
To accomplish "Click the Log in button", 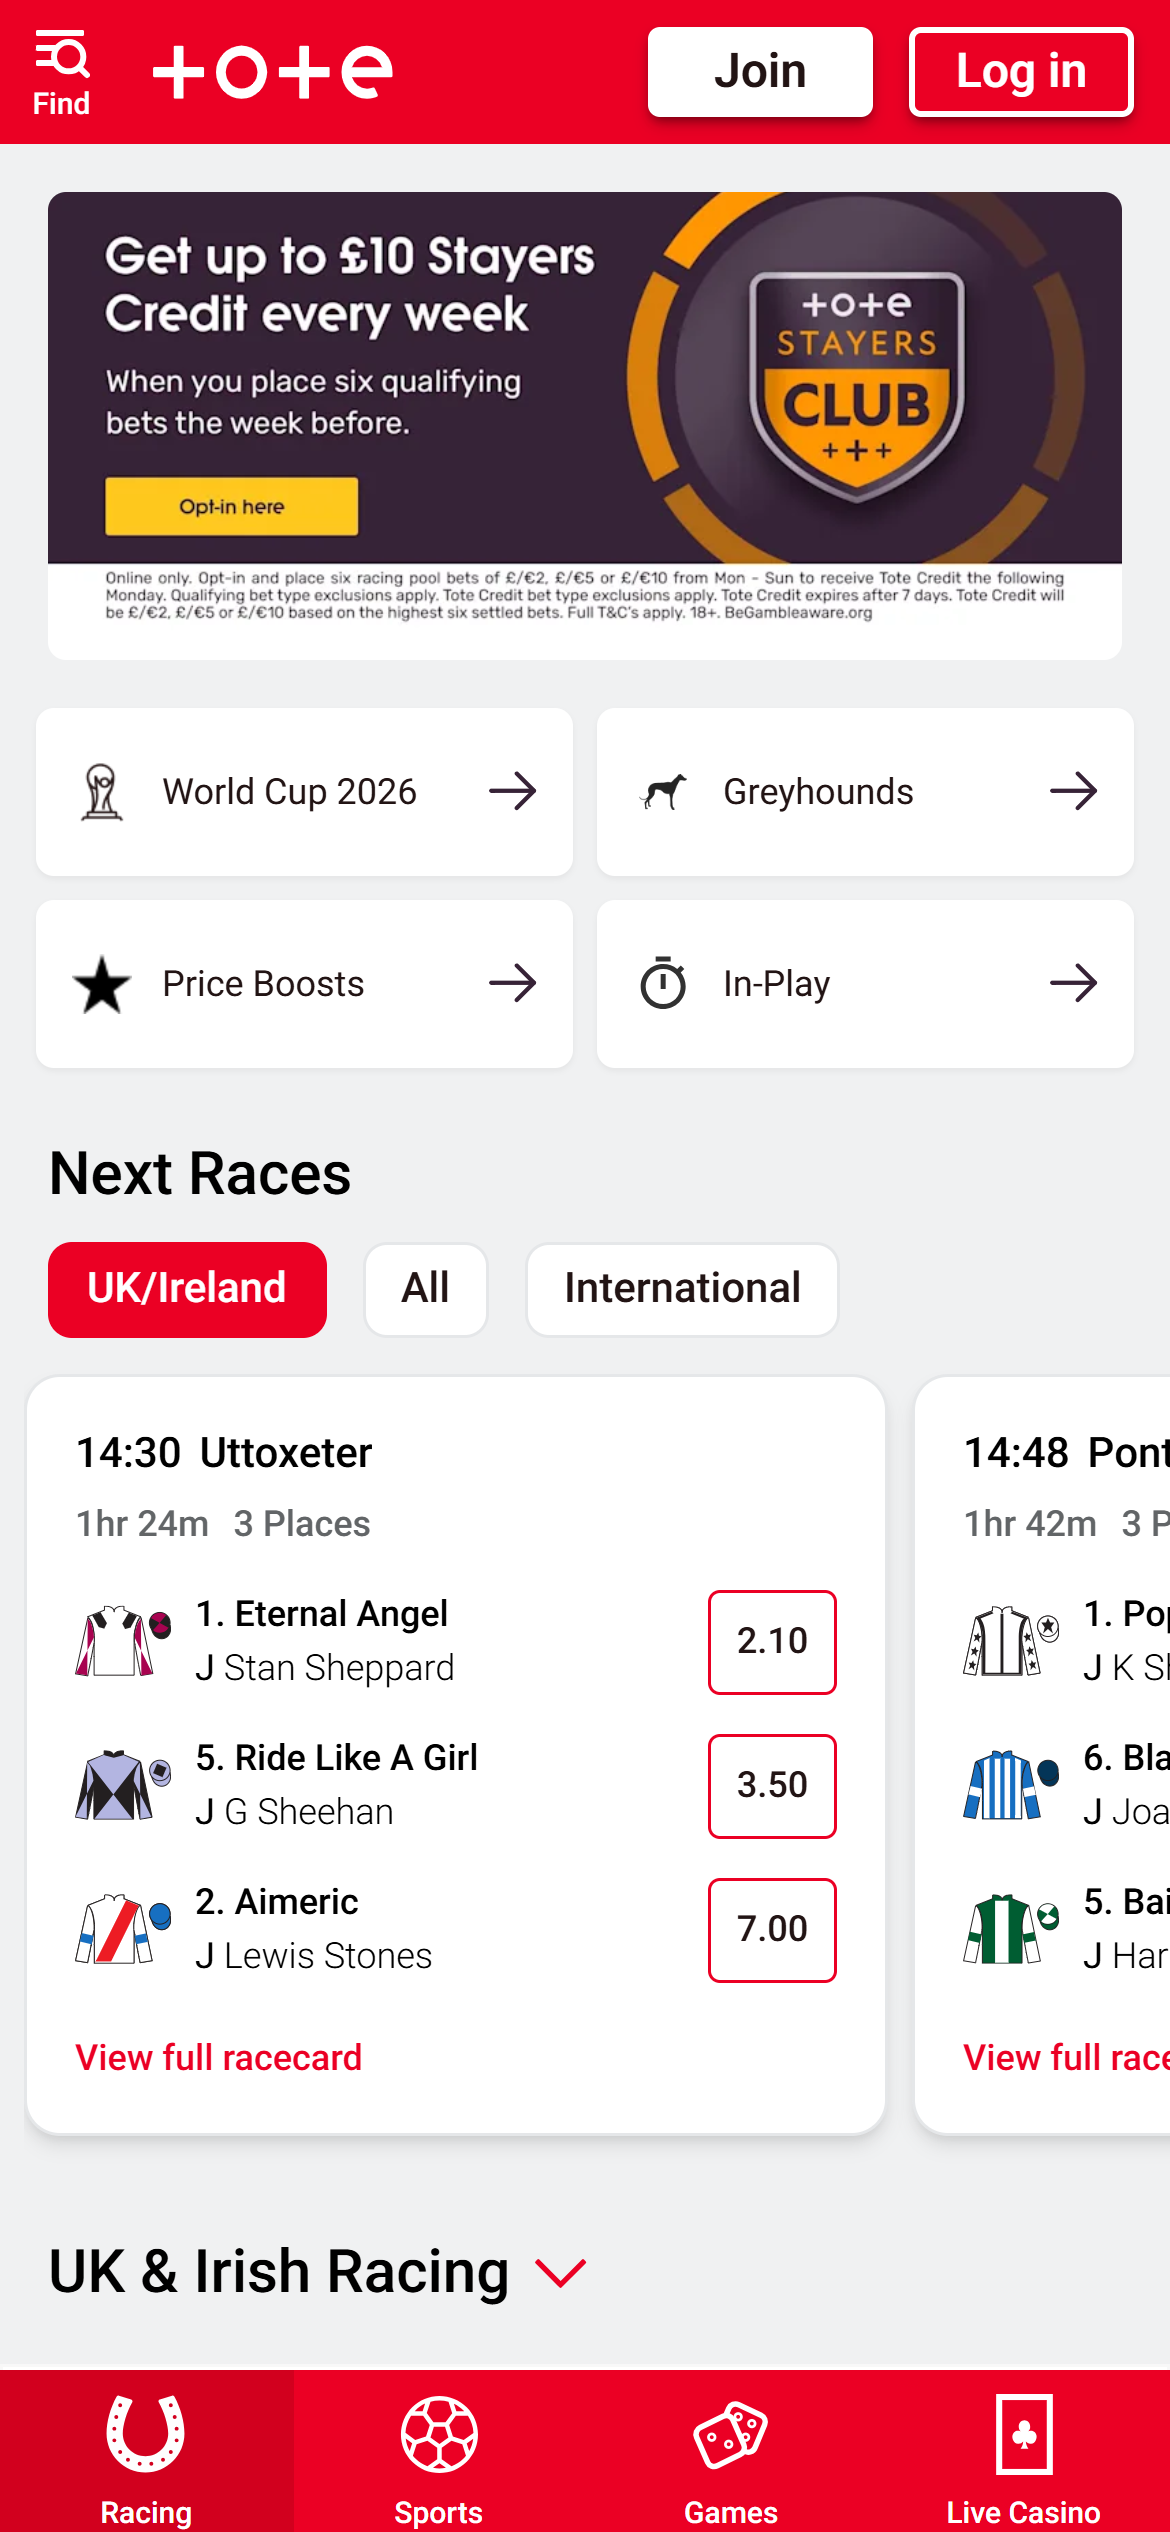I will pos(1021,72).
